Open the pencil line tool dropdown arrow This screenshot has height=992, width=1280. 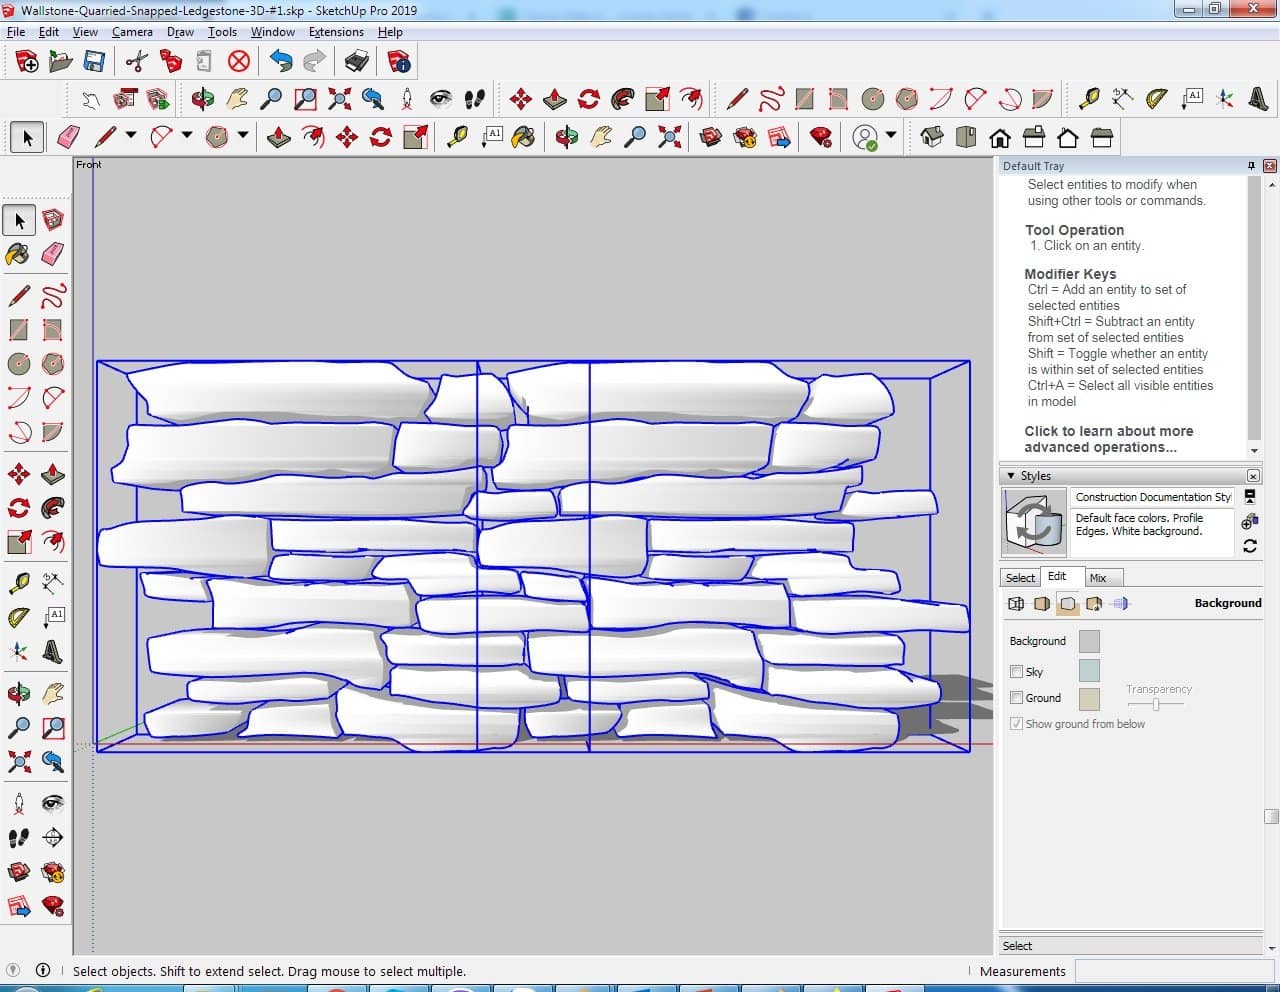pos(130,137)
